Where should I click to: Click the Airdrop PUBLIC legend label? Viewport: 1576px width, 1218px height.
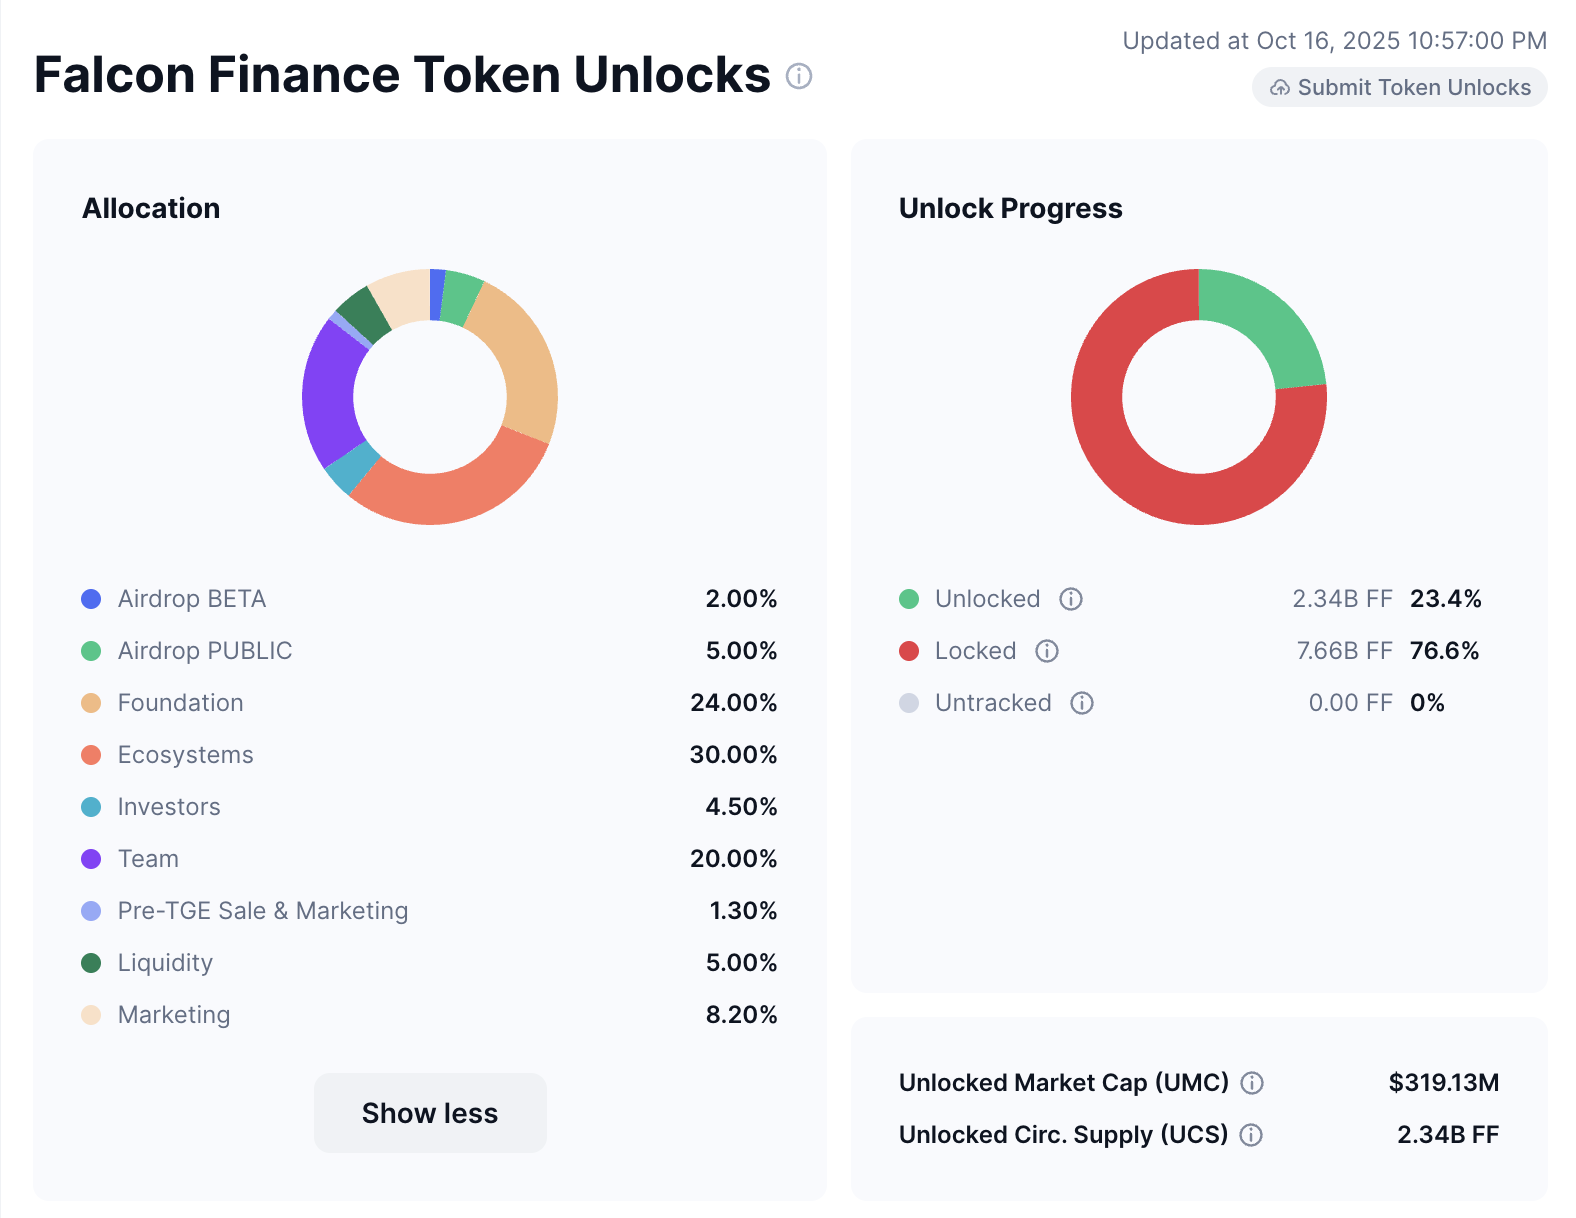pos(205,651)
